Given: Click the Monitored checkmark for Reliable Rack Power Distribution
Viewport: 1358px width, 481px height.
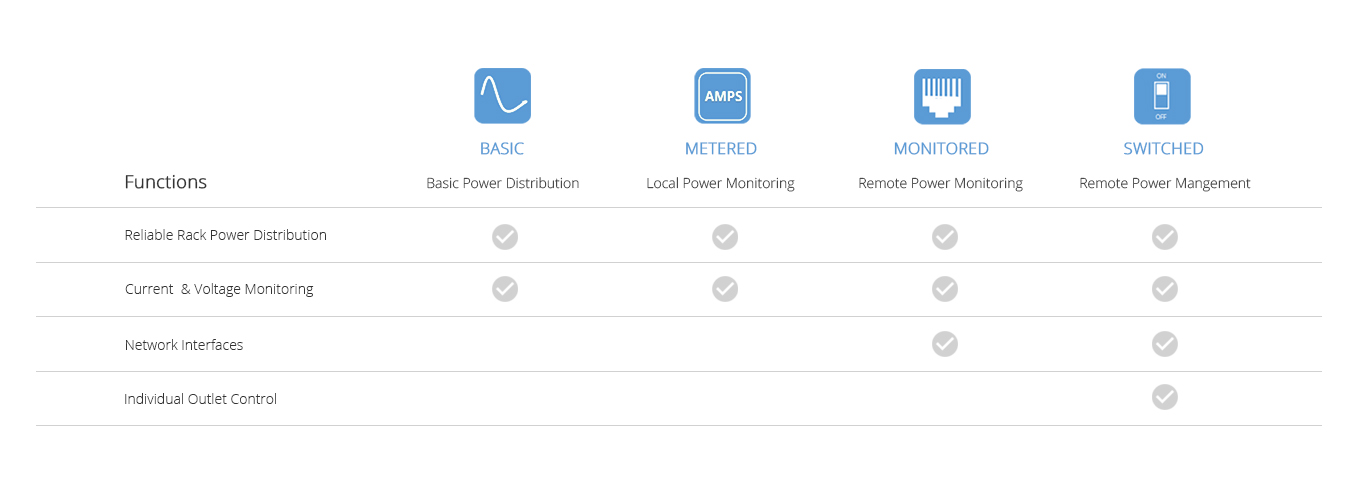Looking at the screenshot, I should pos(944,237).
